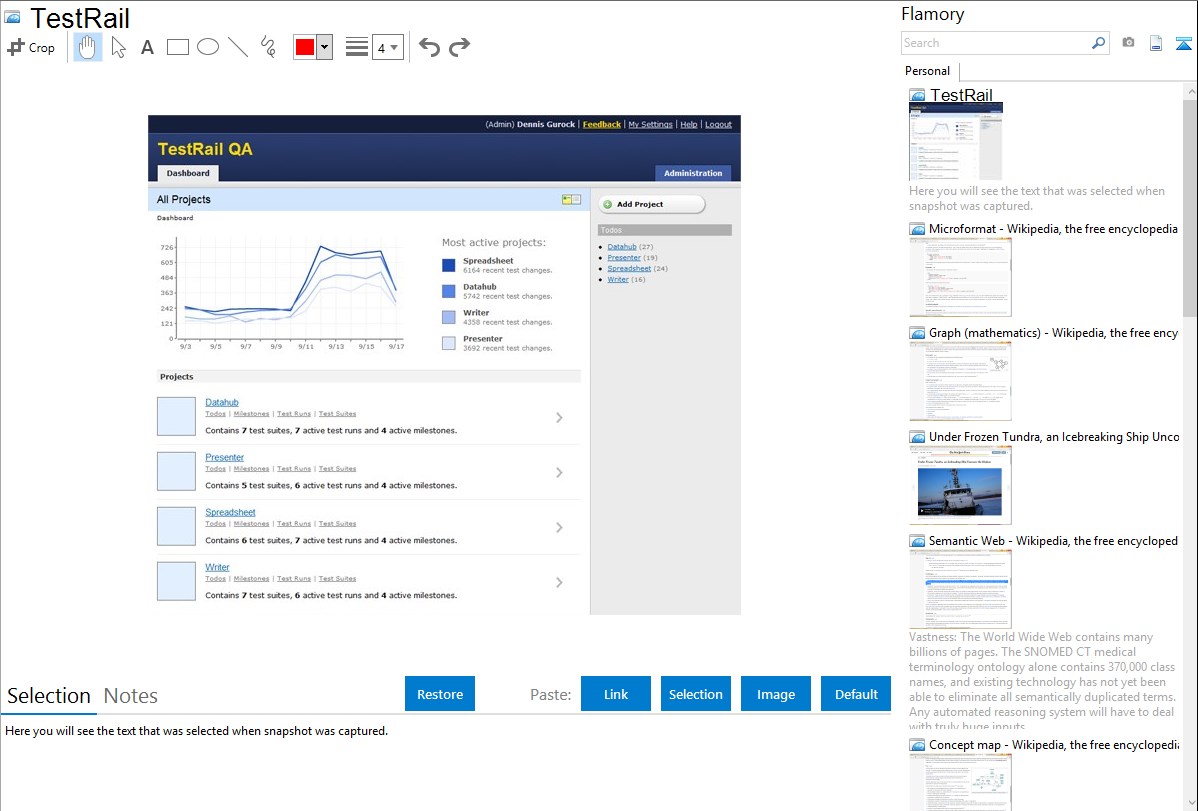
Task: Click the paste Image button
Action: coord(775,694)
